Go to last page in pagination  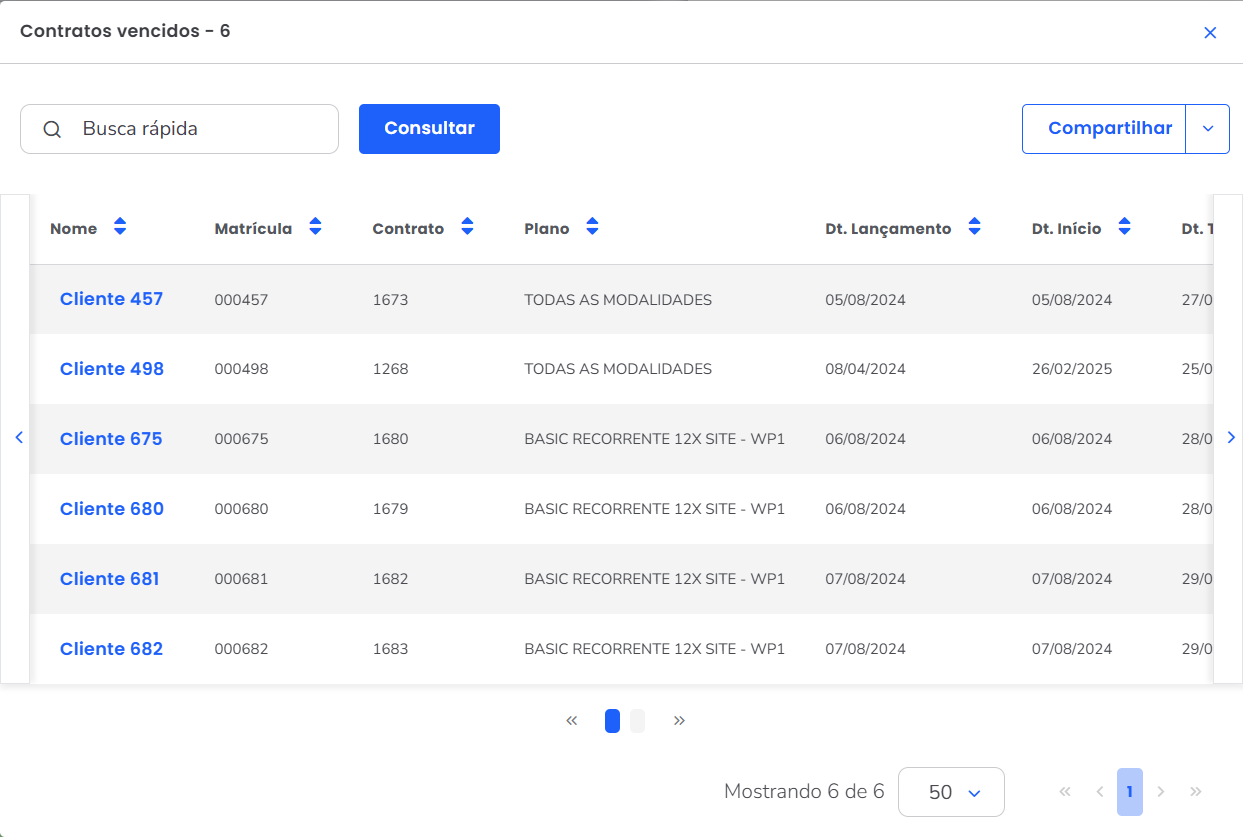coord(1196,792)
